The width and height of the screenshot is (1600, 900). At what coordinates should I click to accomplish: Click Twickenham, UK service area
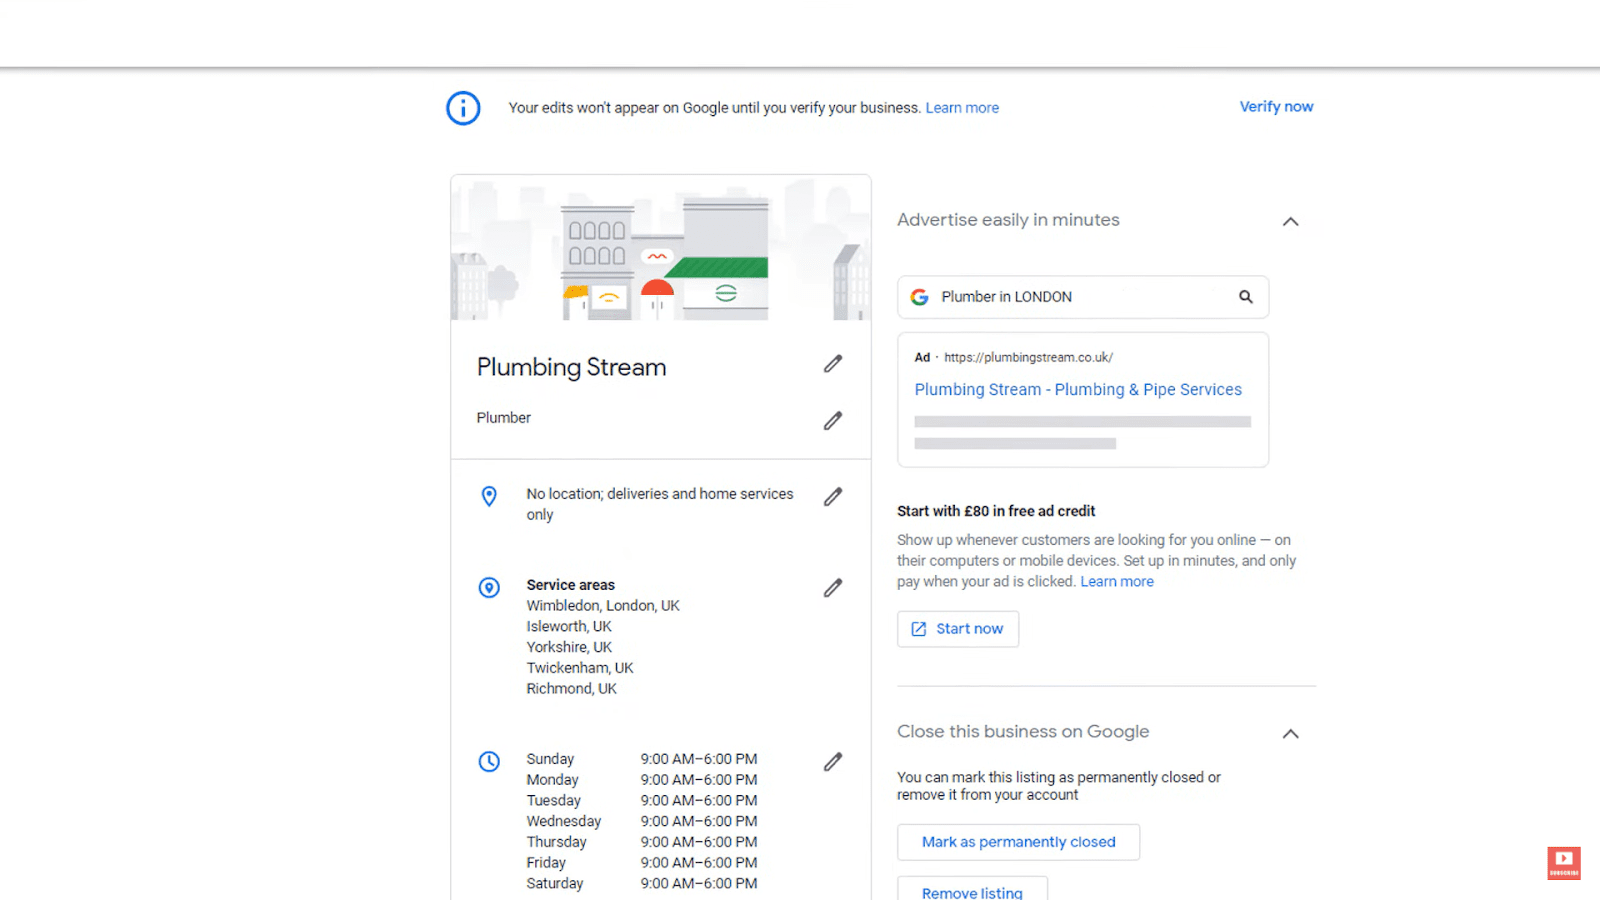[580, 668]
